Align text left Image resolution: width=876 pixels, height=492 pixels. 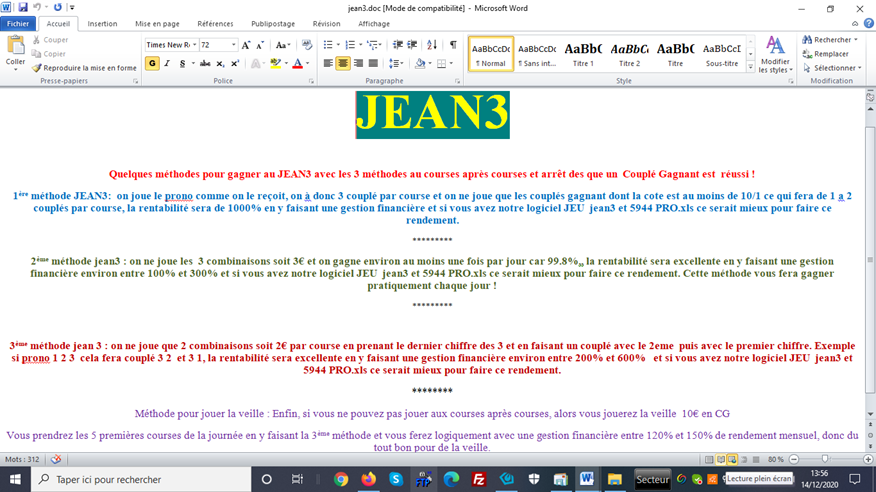(x=328, y=63)
